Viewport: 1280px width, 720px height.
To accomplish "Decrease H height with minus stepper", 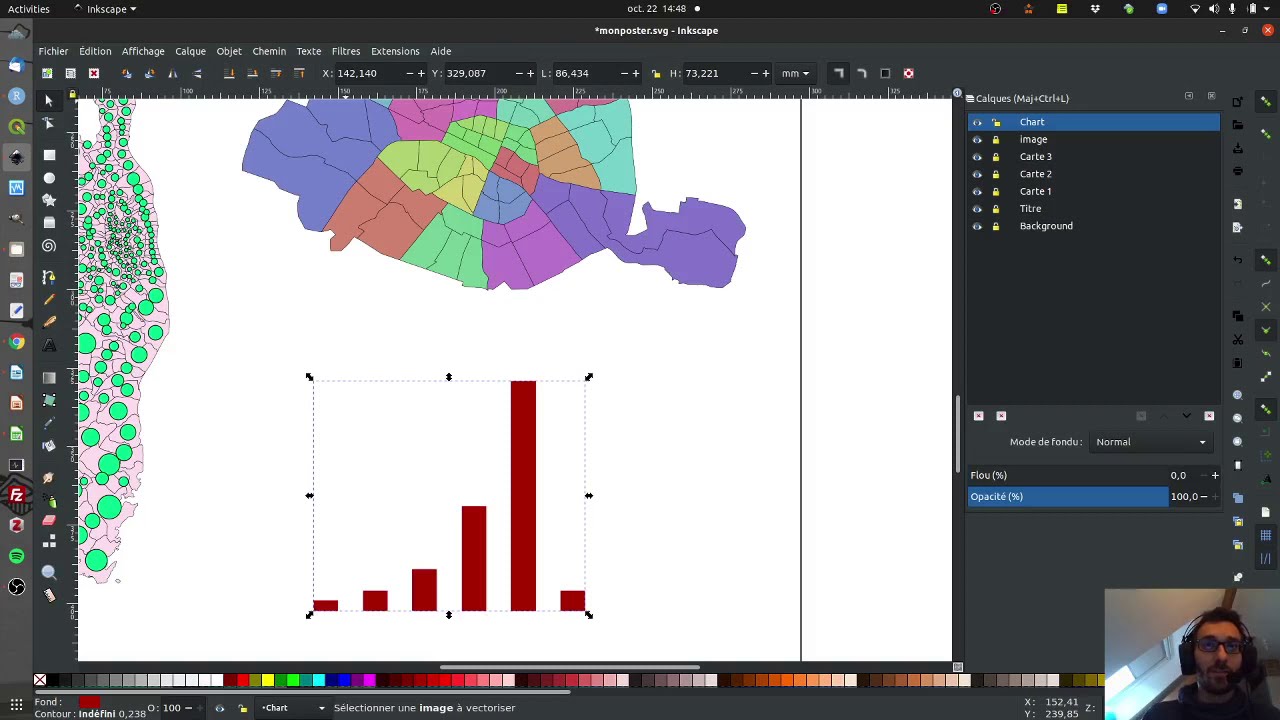I will click(x=753, y=73).
